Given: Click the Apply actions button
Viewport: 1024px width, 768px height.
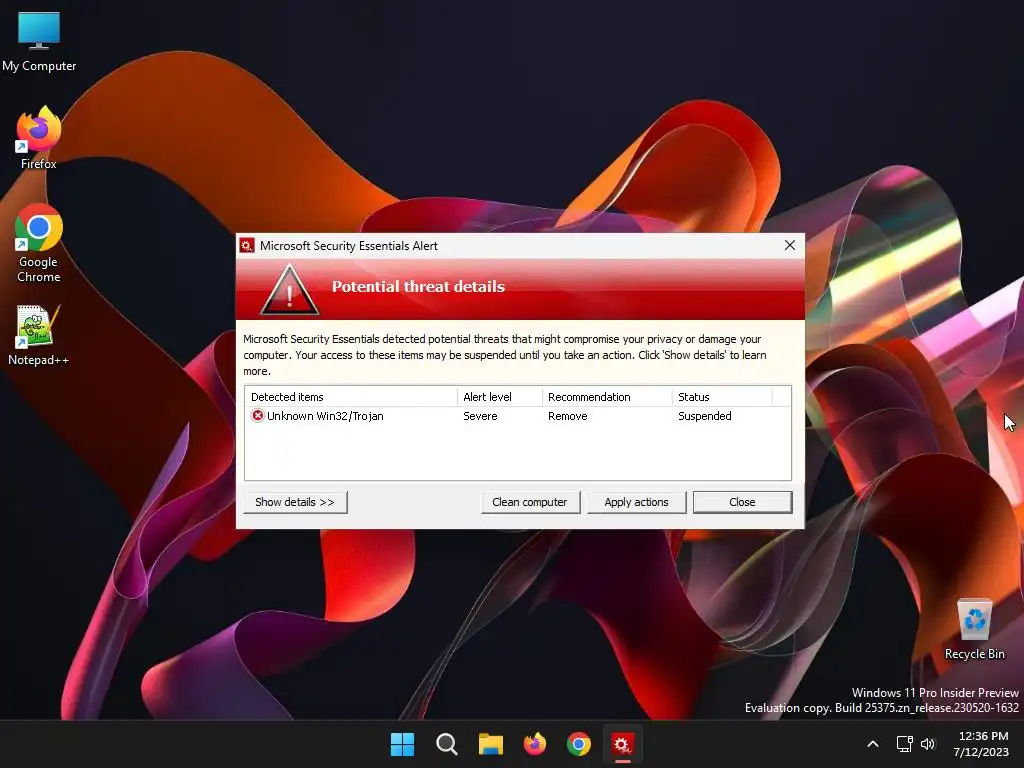Looking at the screenshot, I should [637, 502].
